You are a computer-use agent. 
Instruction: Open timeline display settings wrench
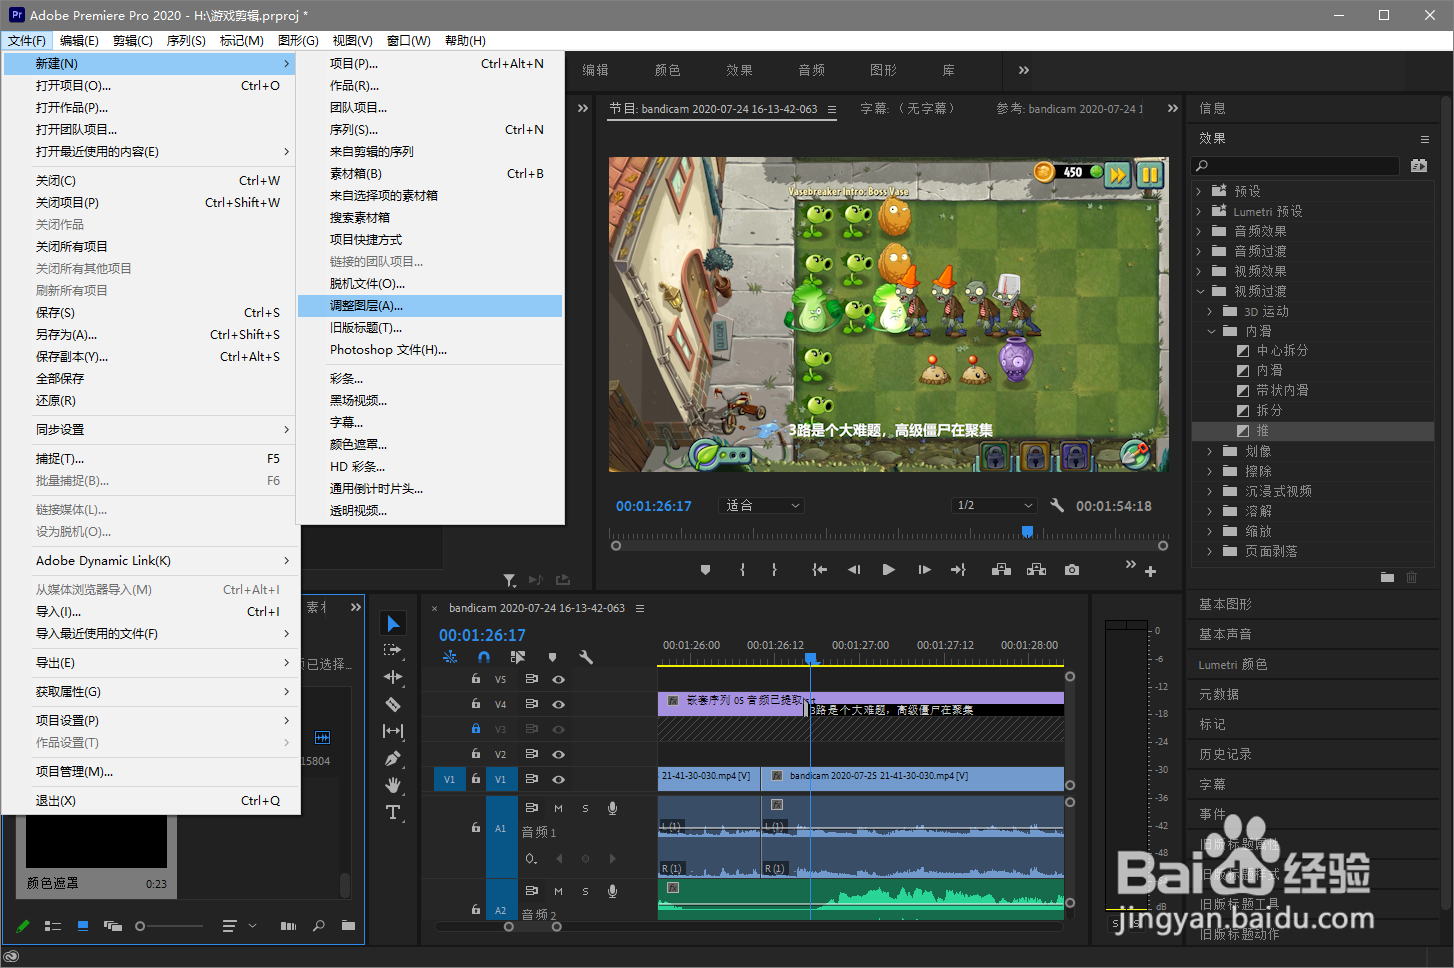tap(586, 657)
